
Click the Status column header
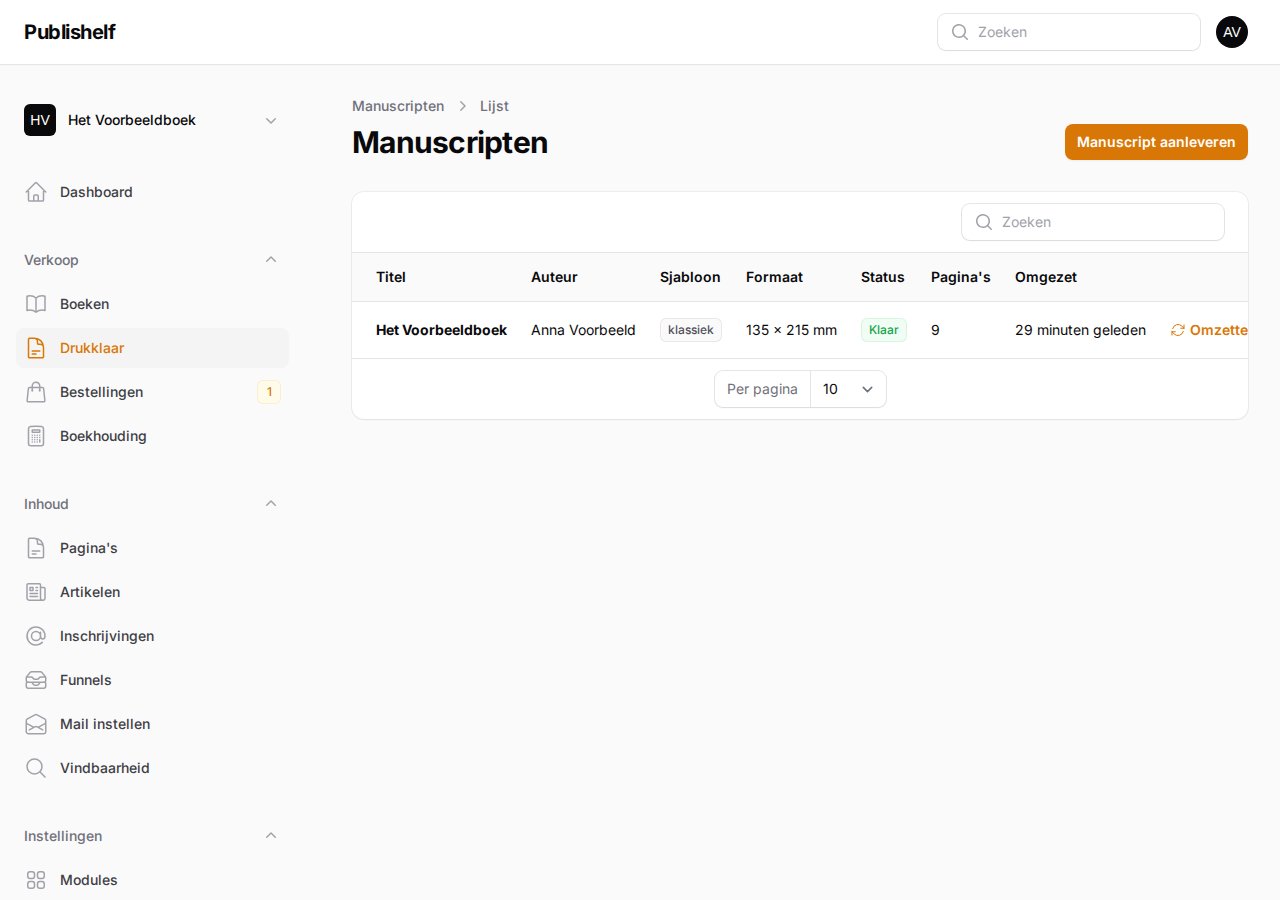coord(883,277)
